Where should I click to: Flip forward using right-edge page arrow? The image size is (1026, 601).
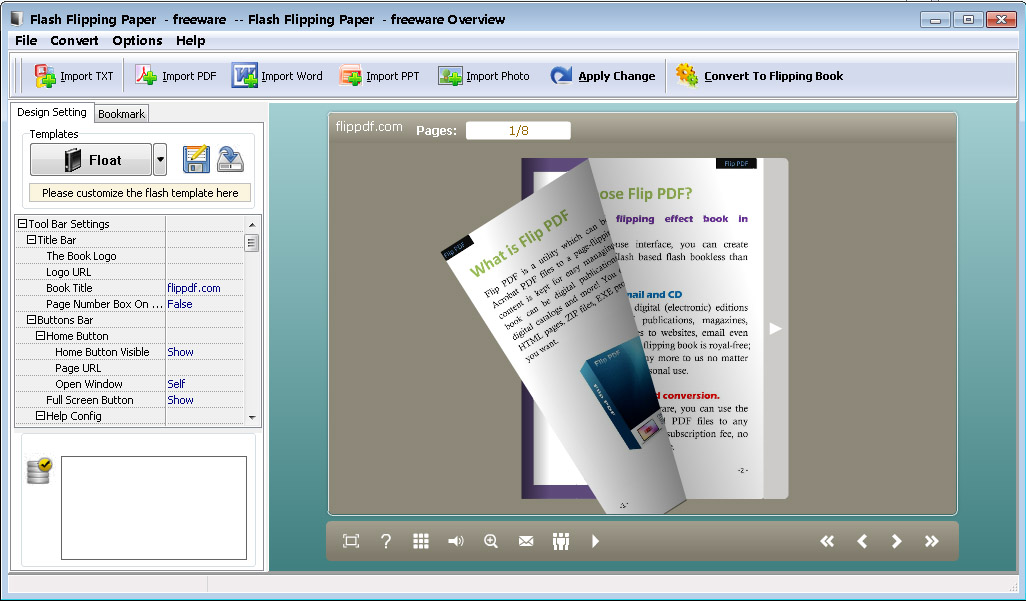(775, 329)
